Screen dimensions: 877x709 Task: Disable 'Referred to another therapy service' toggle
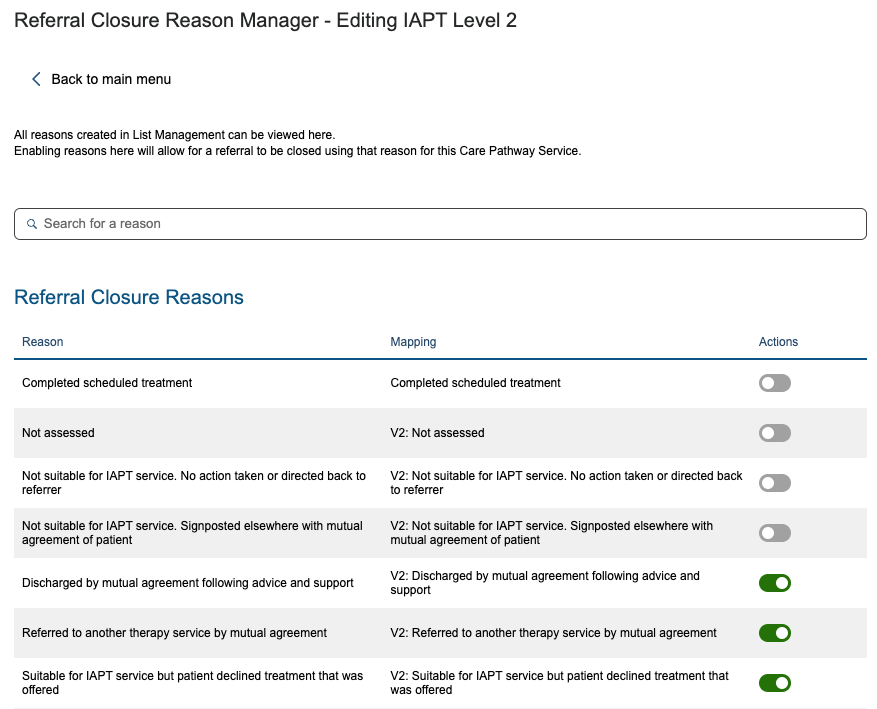(775, 633)
